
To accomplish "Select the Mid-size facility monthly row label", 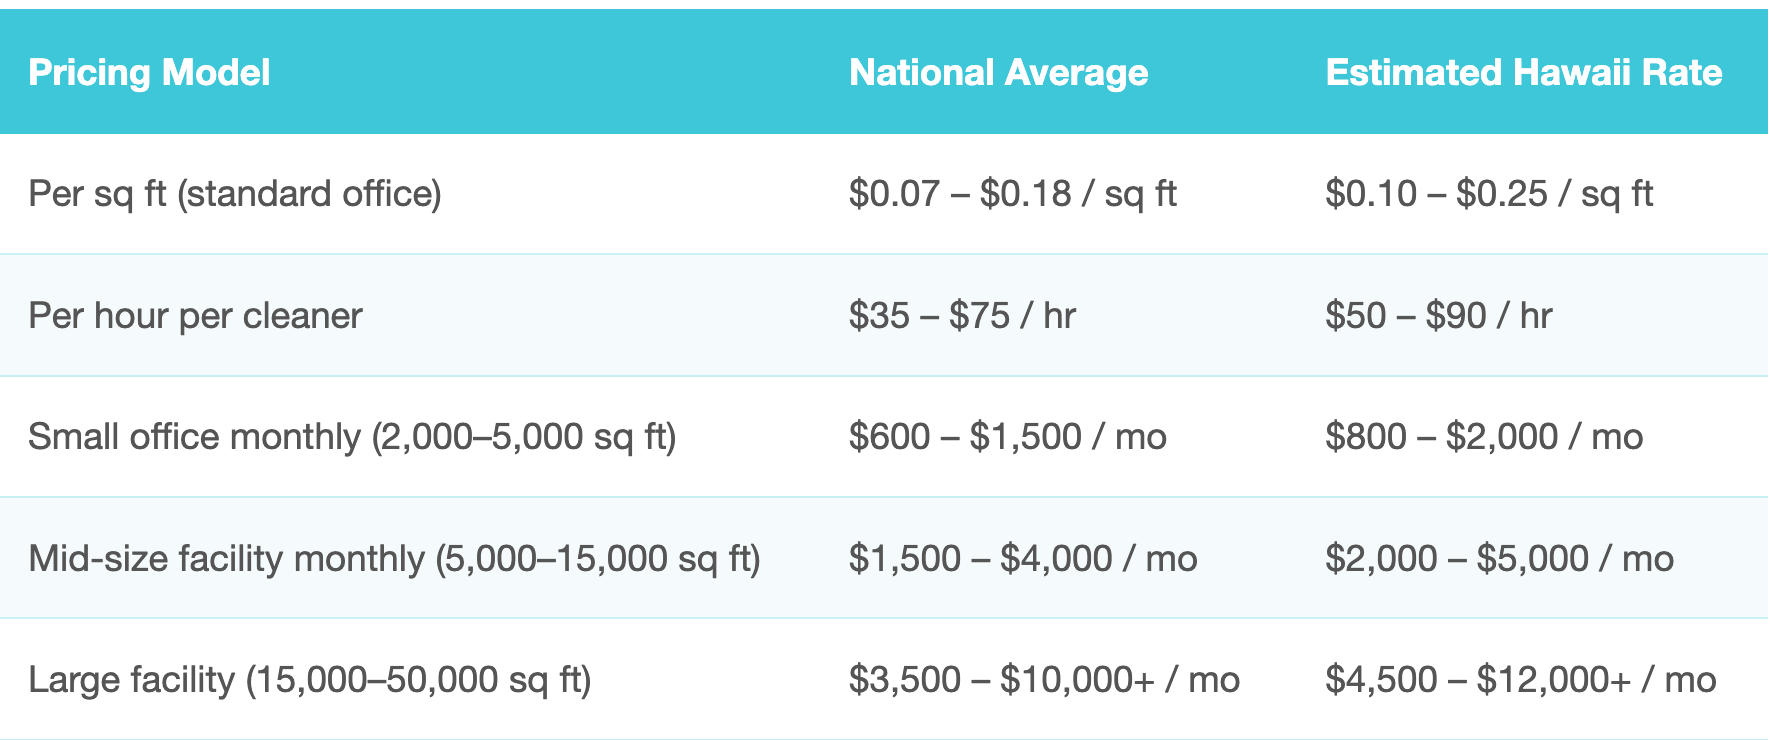I will point(394,559).
